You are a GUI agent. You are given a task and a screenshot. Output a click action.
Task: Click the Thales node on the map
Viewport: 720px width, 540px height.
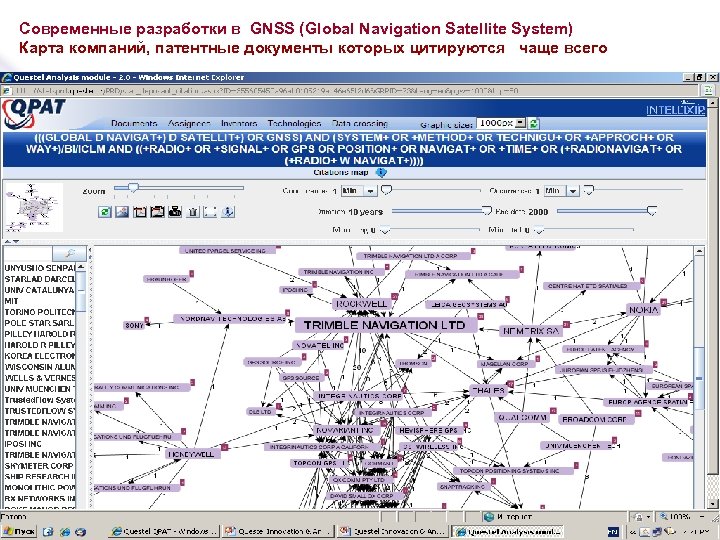[488, 391]
